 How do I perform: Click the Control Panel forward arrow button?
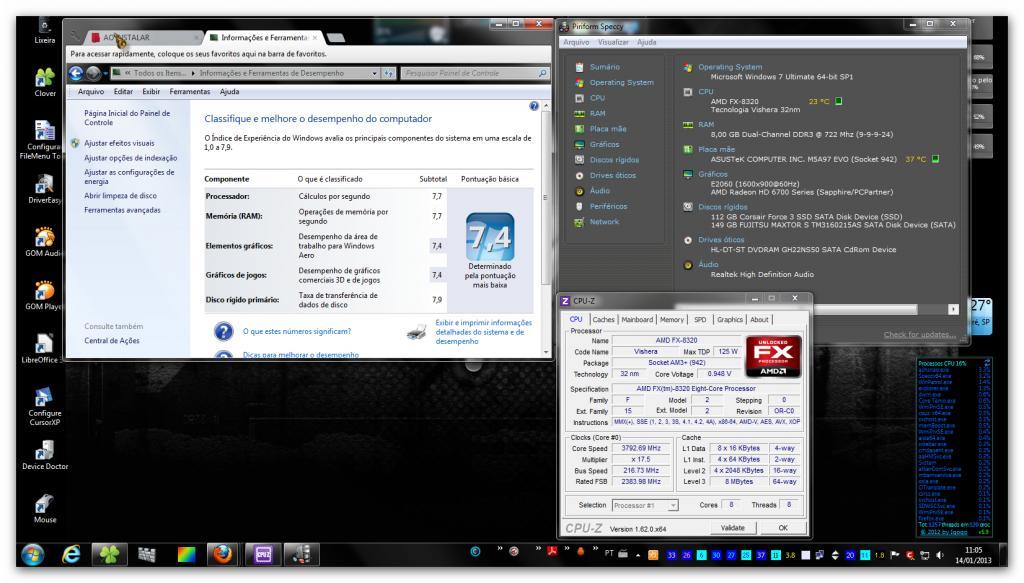[x=93, y=73]
